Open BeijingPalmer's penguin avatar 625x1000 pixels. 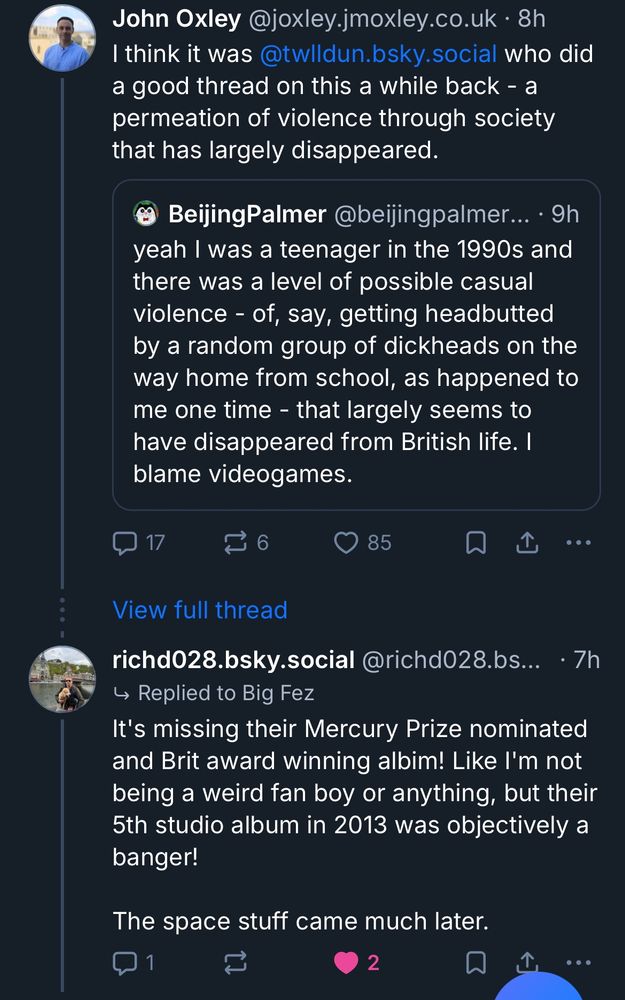point(147,214)
